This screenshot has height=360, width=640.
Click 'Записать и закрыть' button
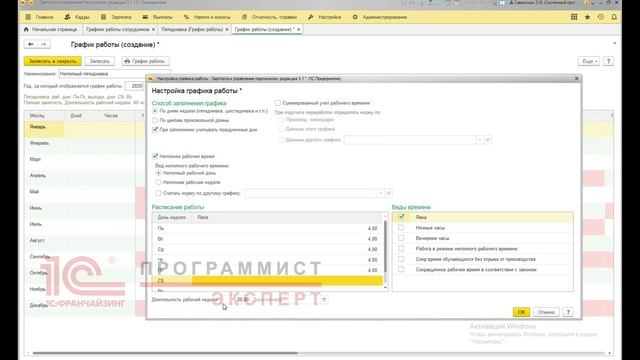coord(53,61)
